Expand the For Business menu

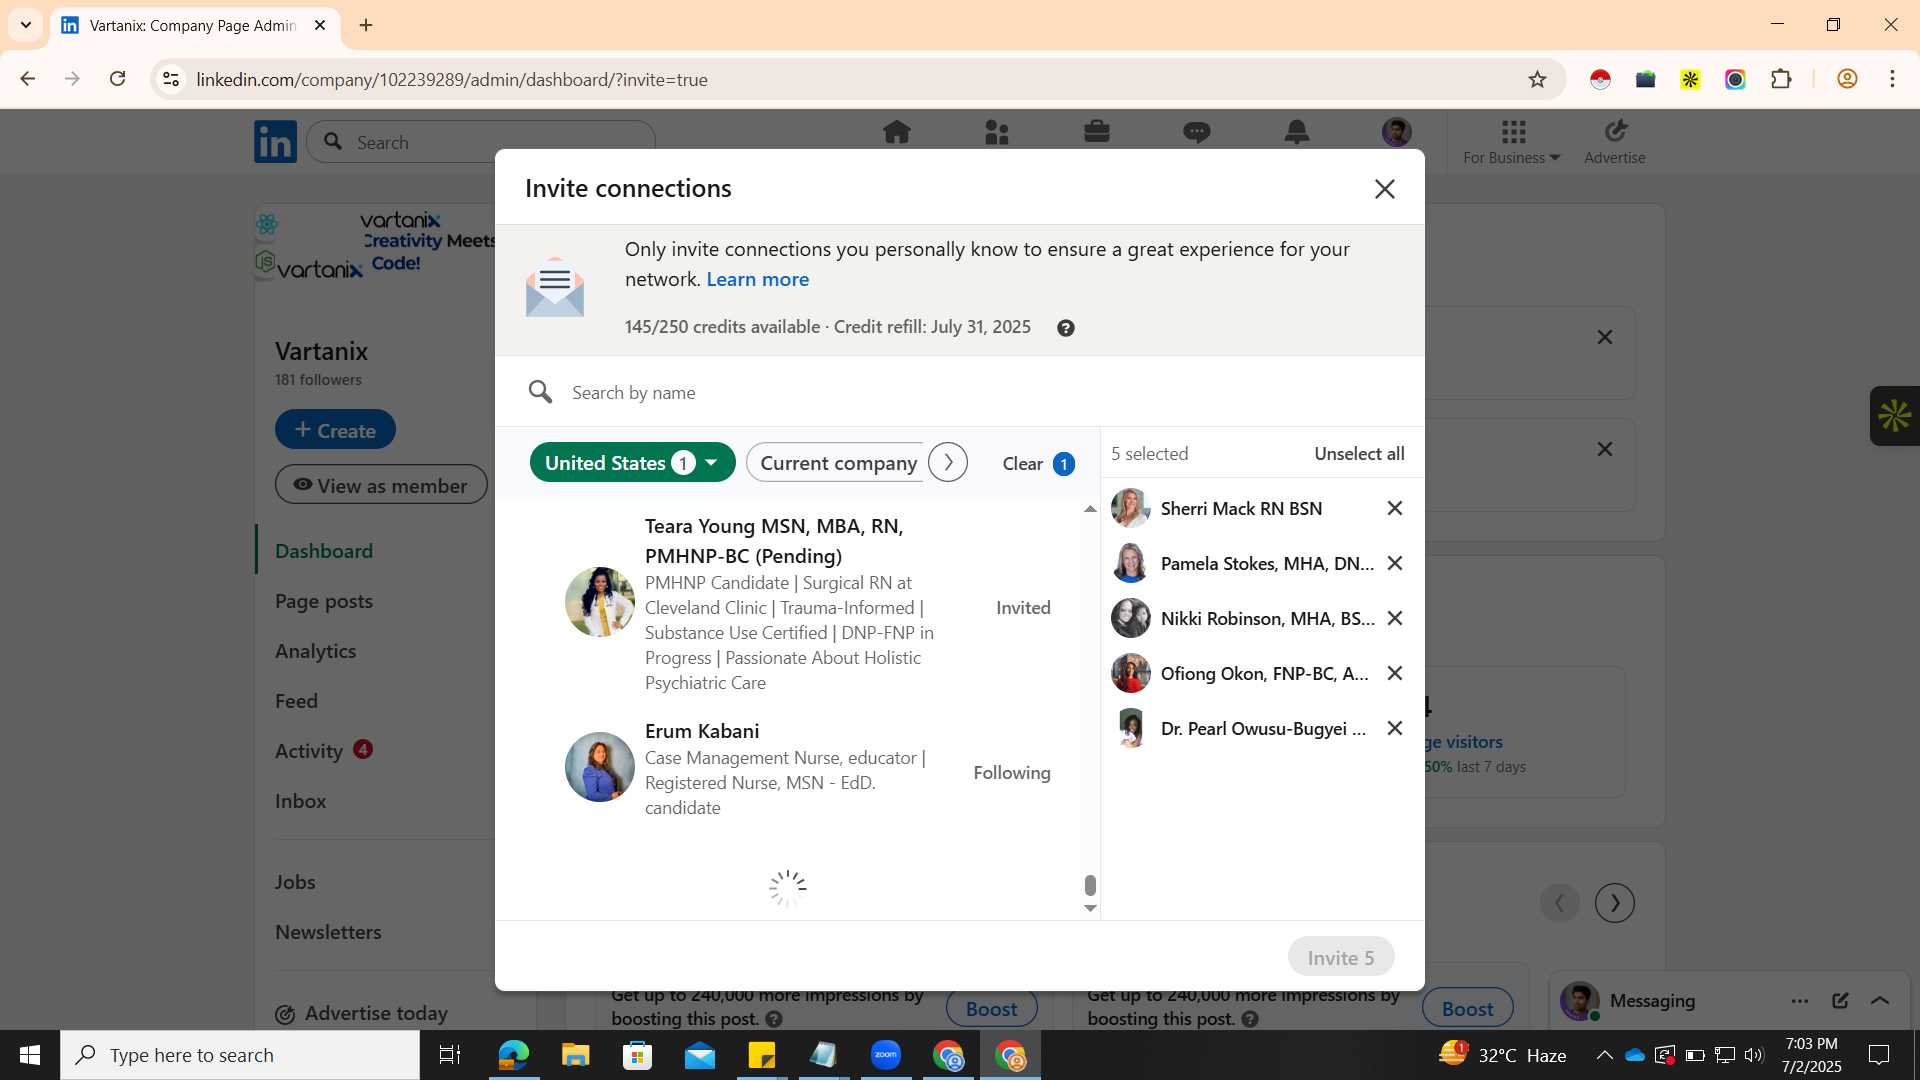pos(1512,143)
